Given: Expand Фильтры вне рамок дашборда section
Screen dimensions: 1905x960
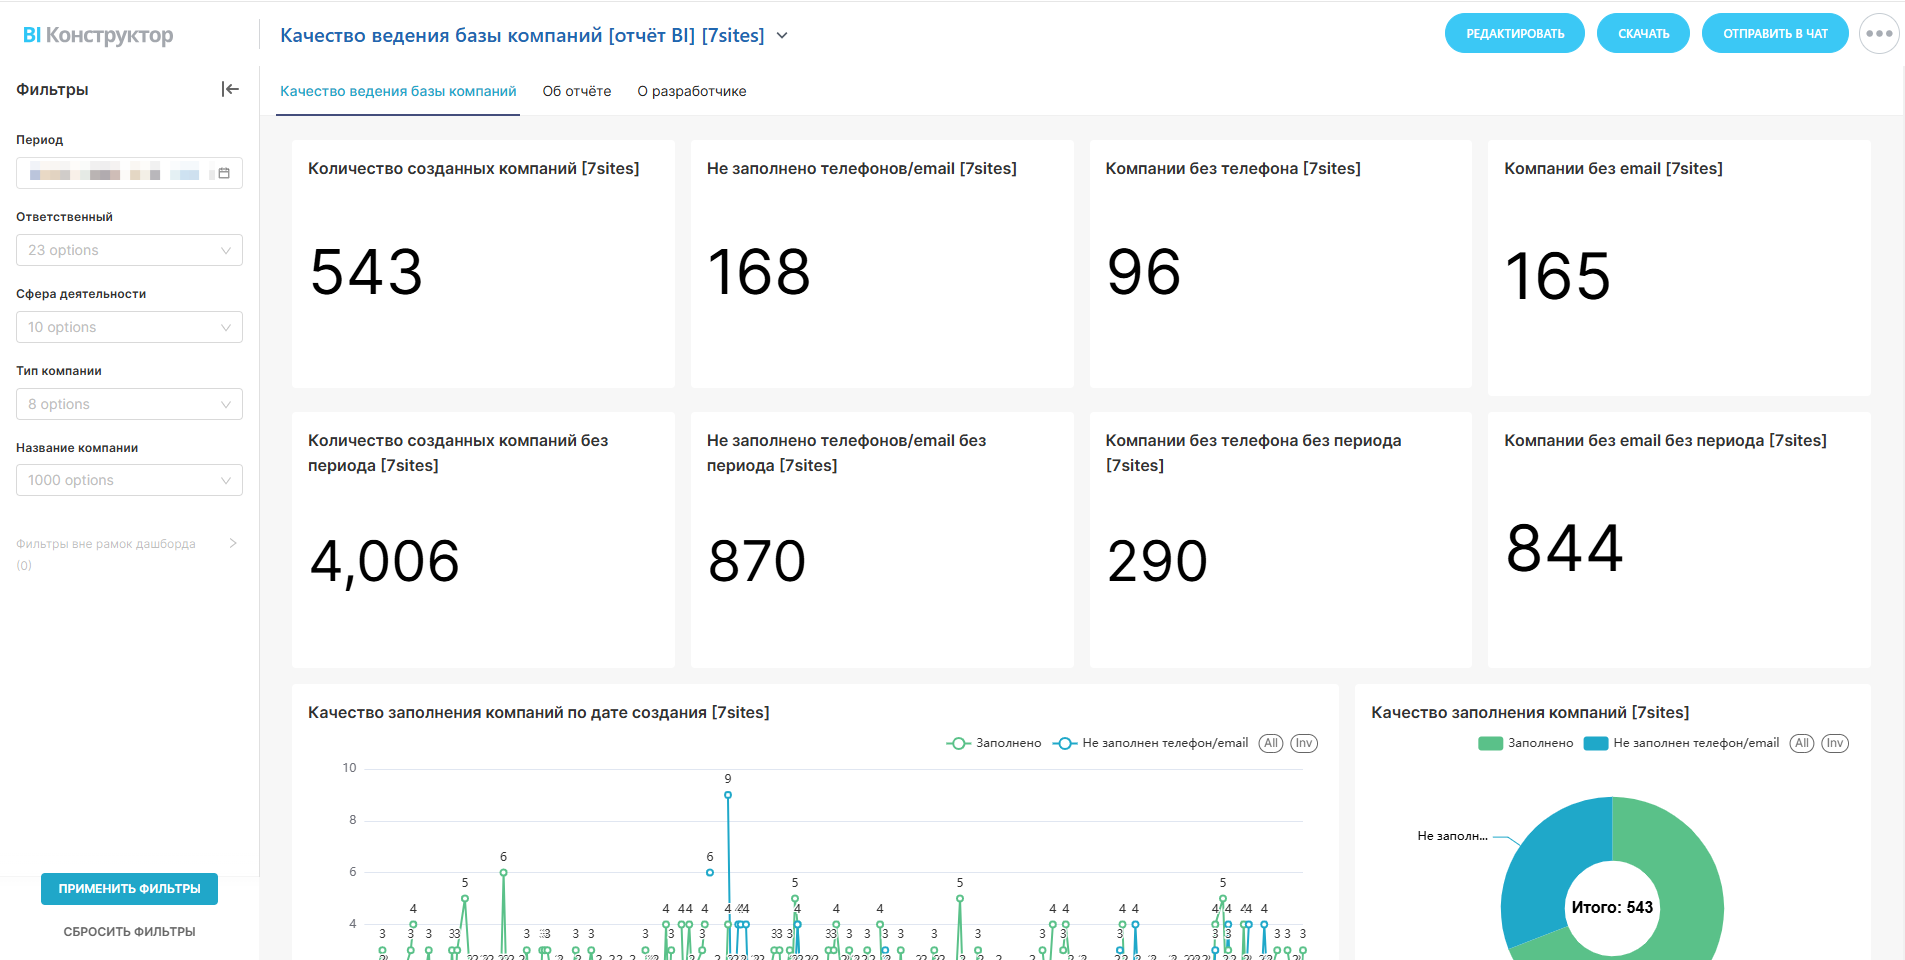Looking at the screenshot, I should (232, 543).
